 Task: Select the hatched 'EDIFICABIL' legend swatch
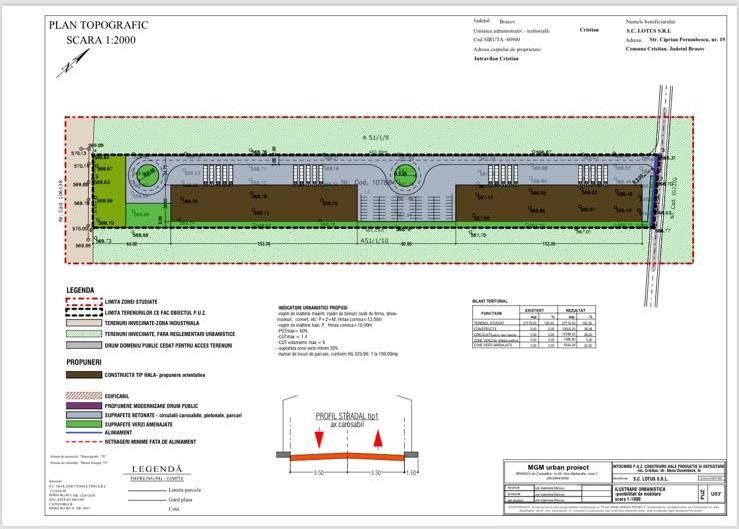click(84, 396)
